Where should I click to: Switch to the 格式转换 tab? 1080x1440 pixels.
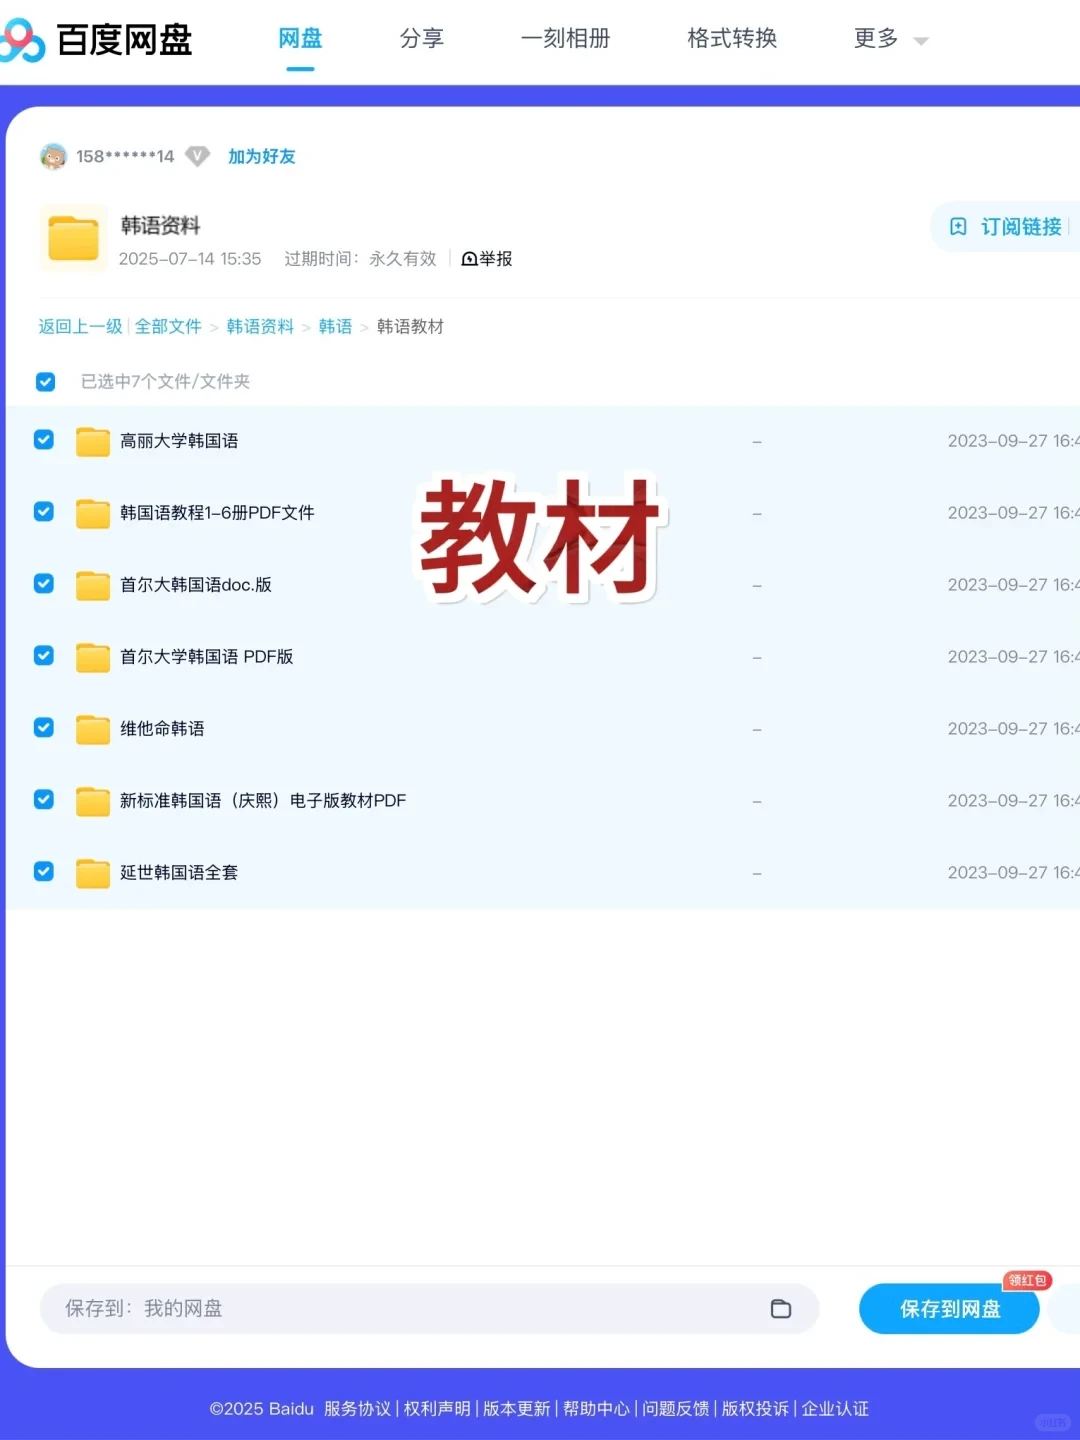pyautogui.click(x=731, y=38)
